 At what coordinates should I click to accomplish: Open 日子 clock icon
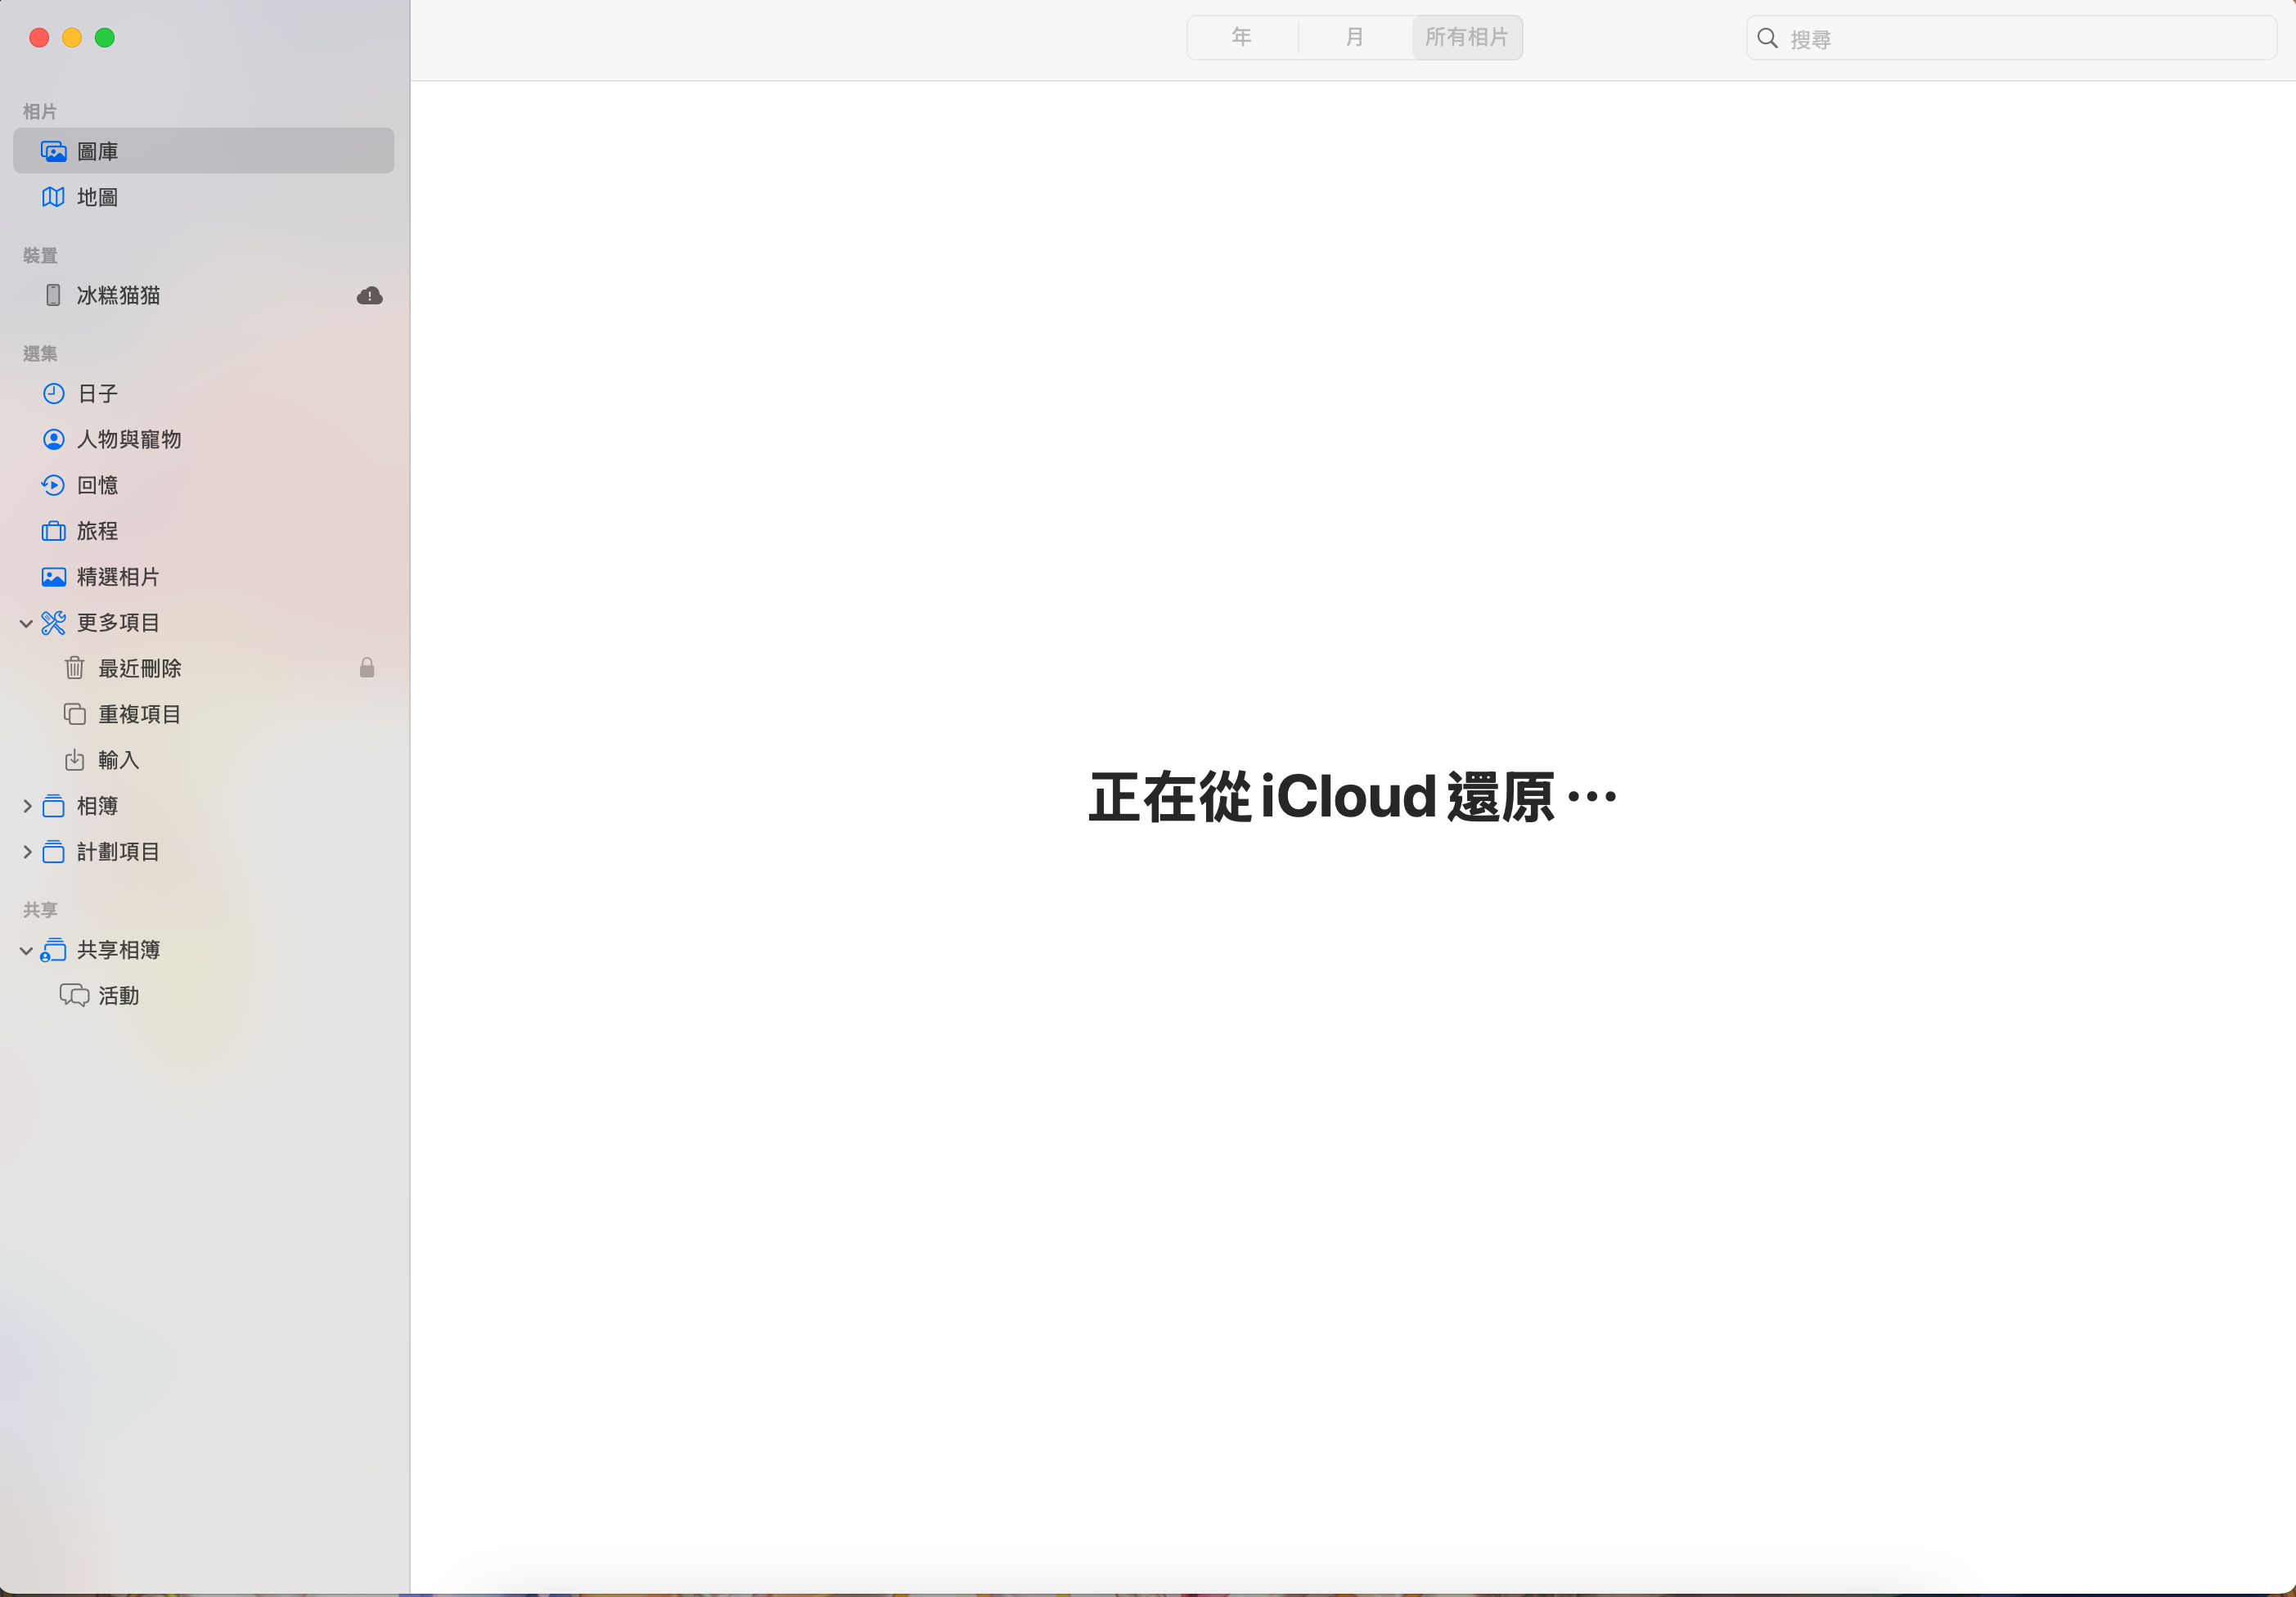tap(53, 394)
